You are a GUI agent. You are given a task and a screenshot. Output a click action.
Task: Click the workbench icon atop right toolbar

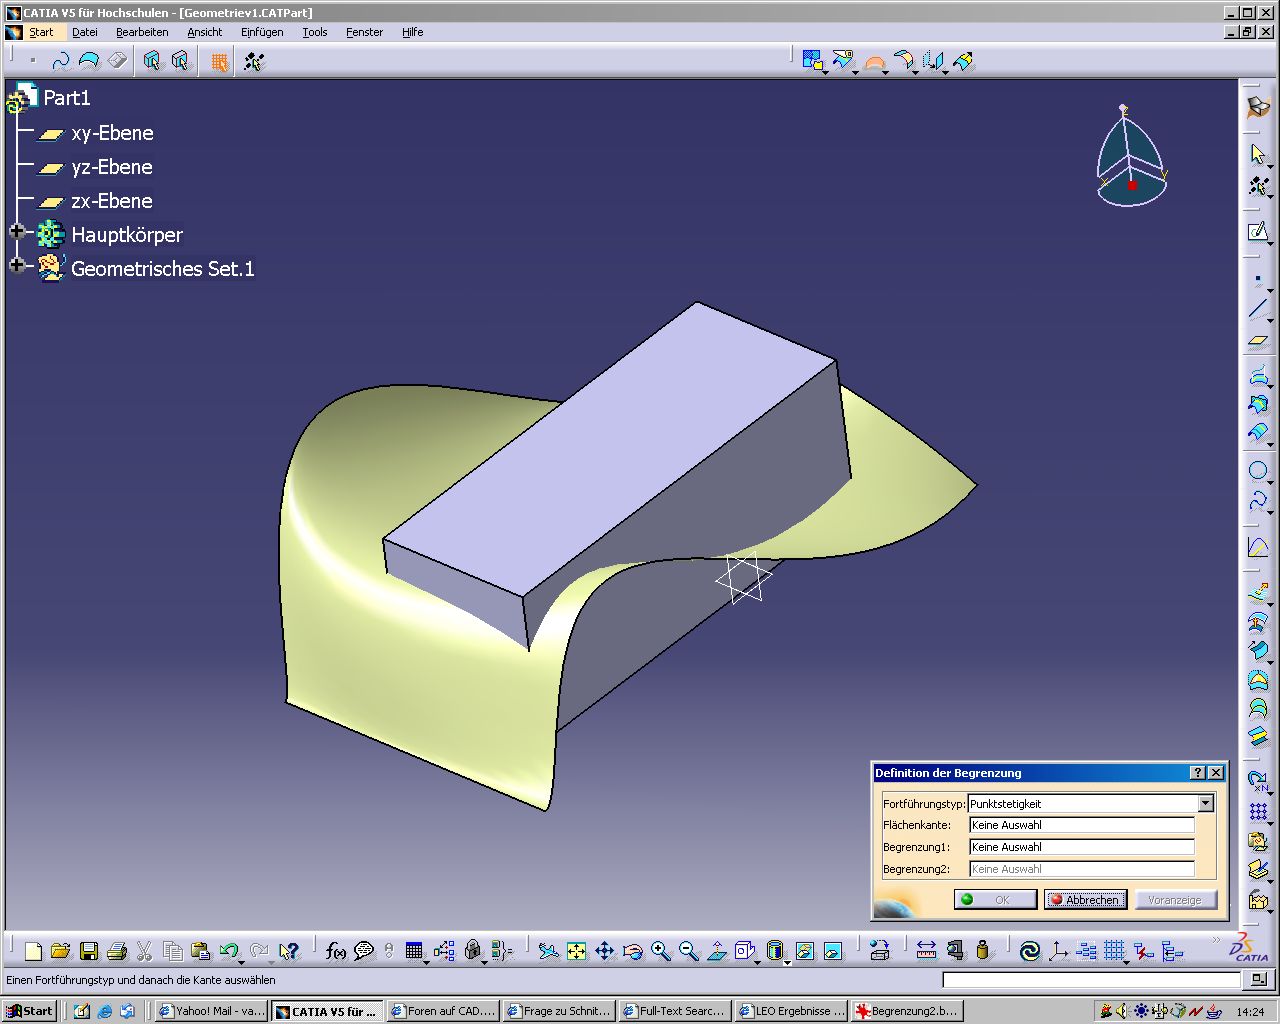[x=1258, y=108]
